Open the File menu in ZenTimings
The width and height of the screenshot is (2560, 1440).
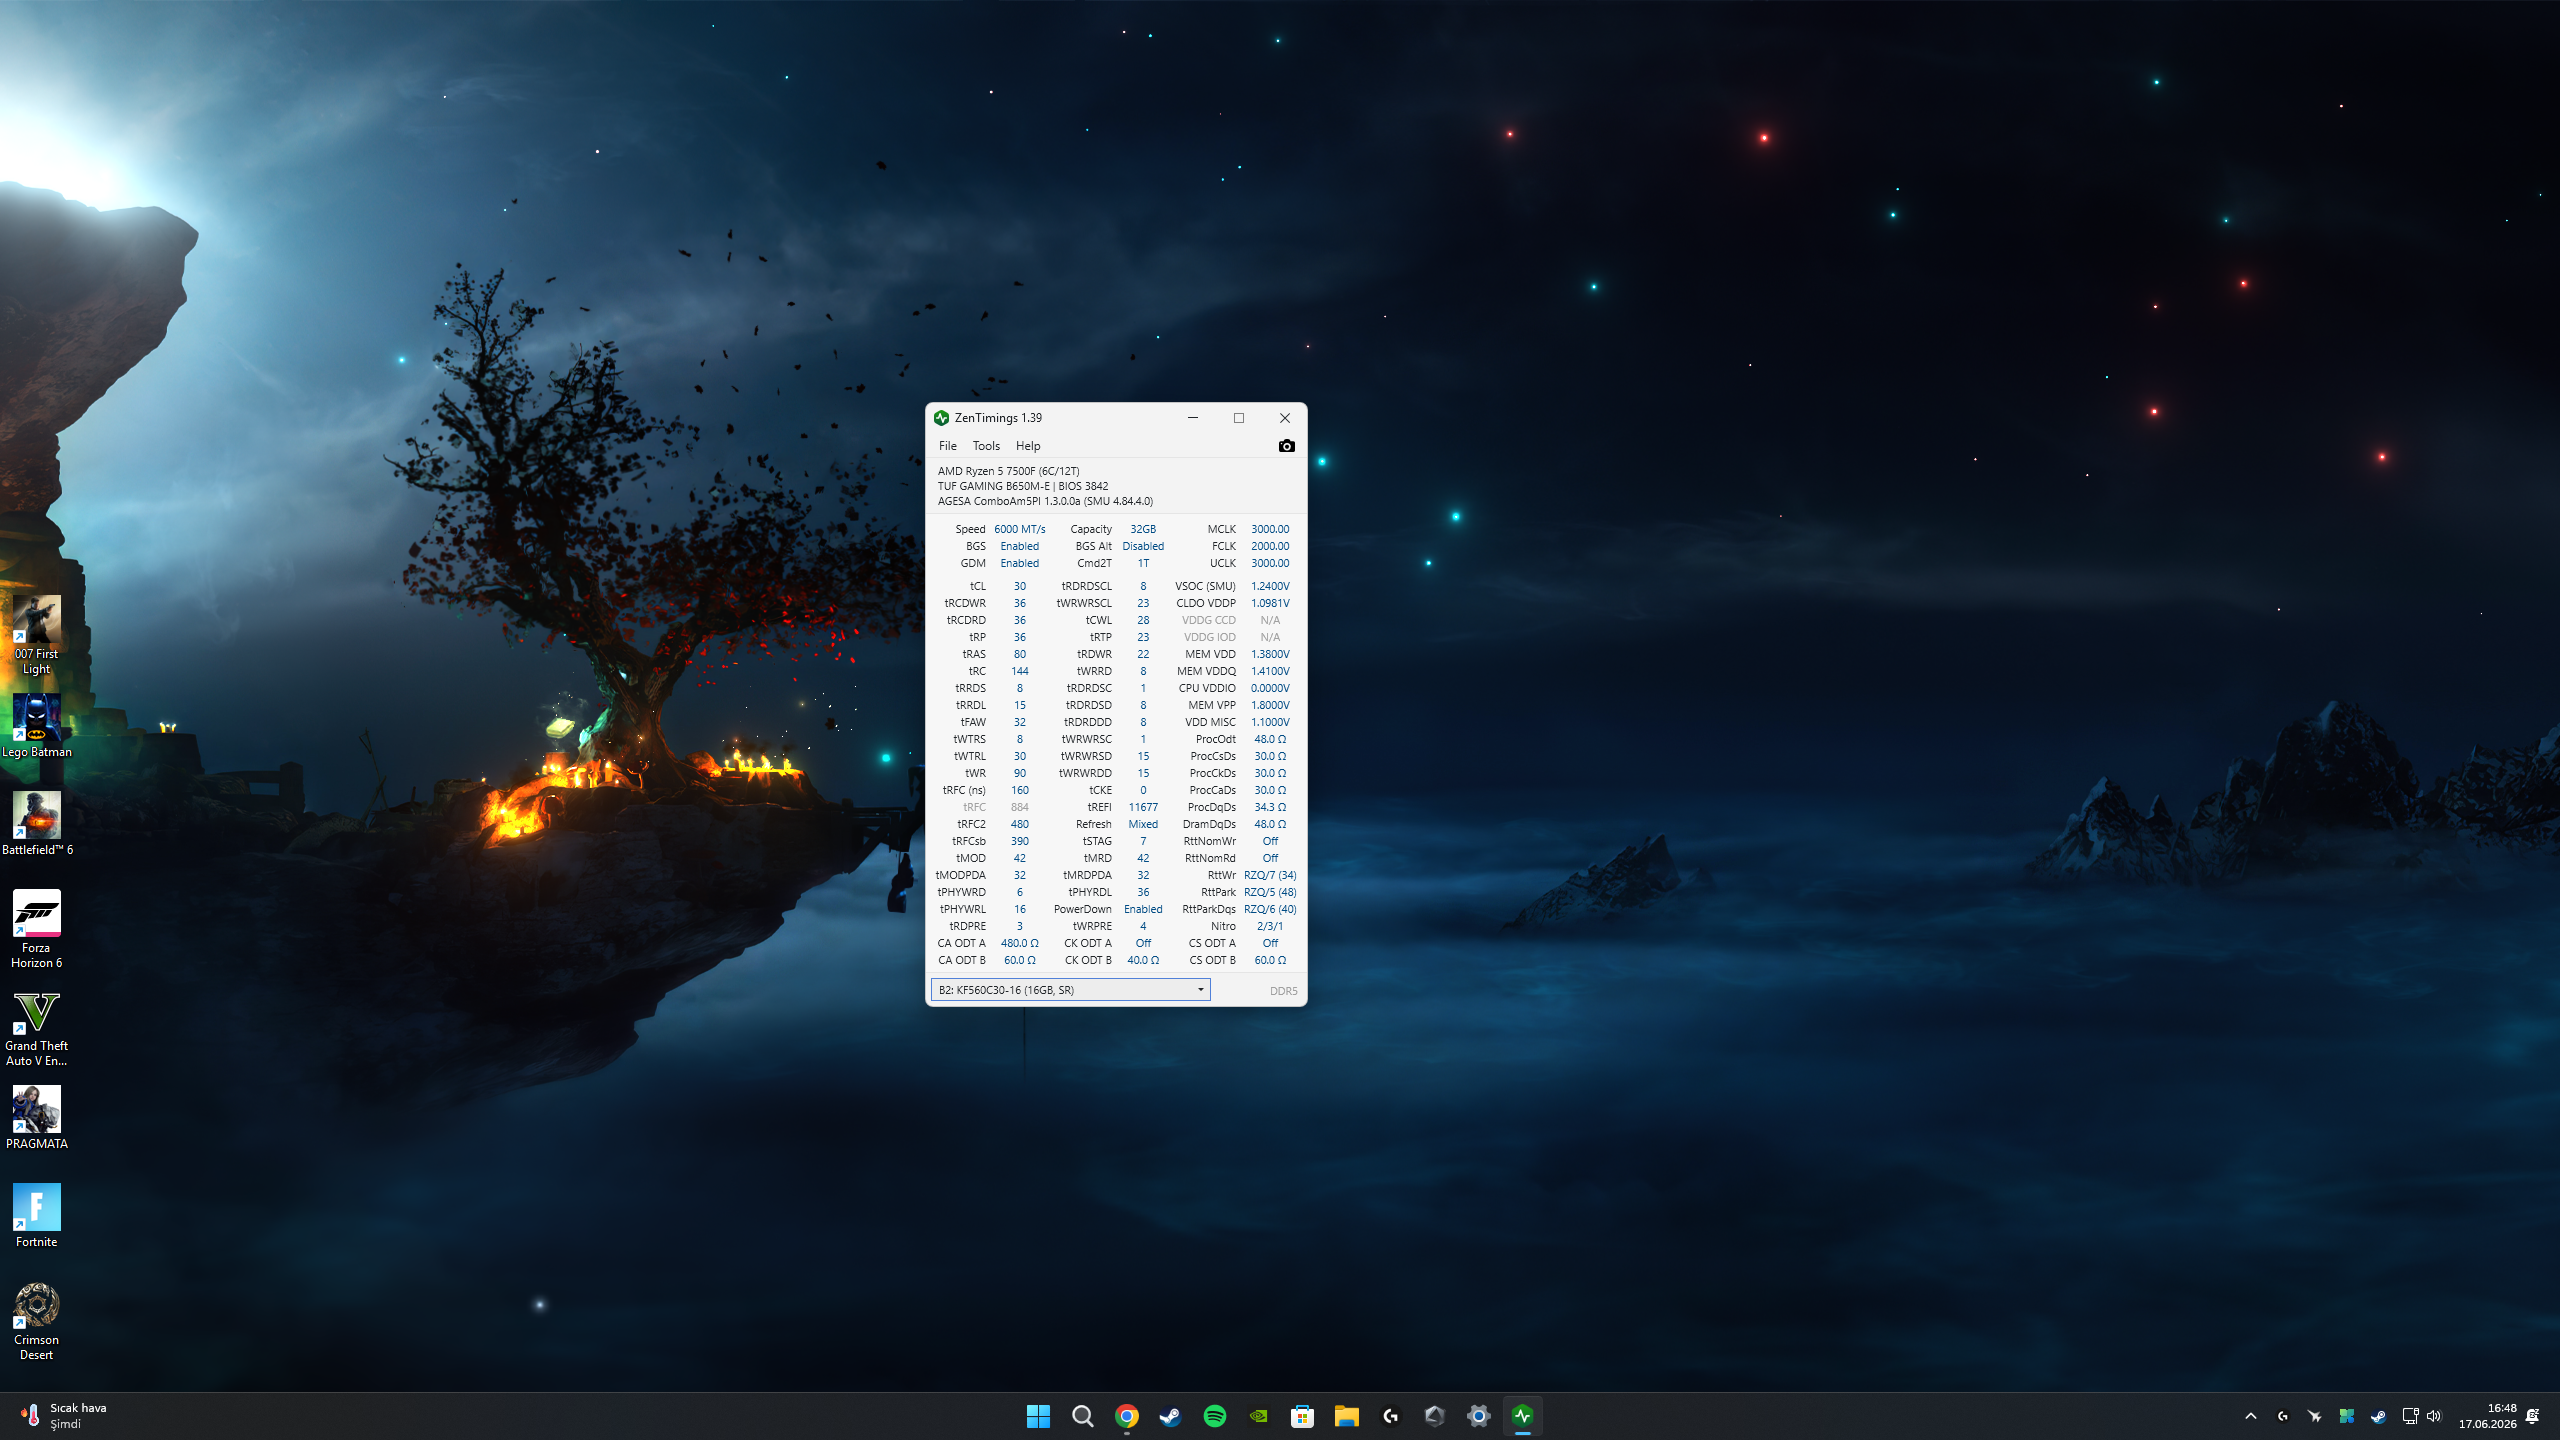tap(947, 446)
